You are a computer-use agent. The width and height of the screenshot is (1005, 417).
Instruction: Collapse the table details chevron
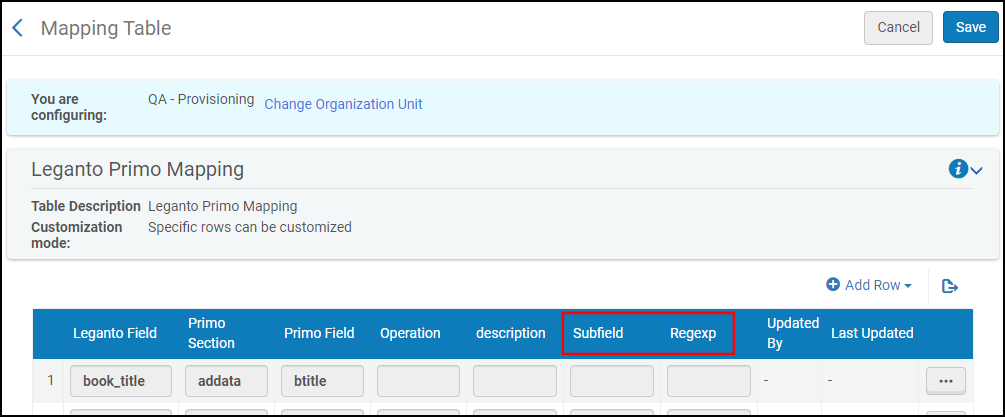click(977, 171)
